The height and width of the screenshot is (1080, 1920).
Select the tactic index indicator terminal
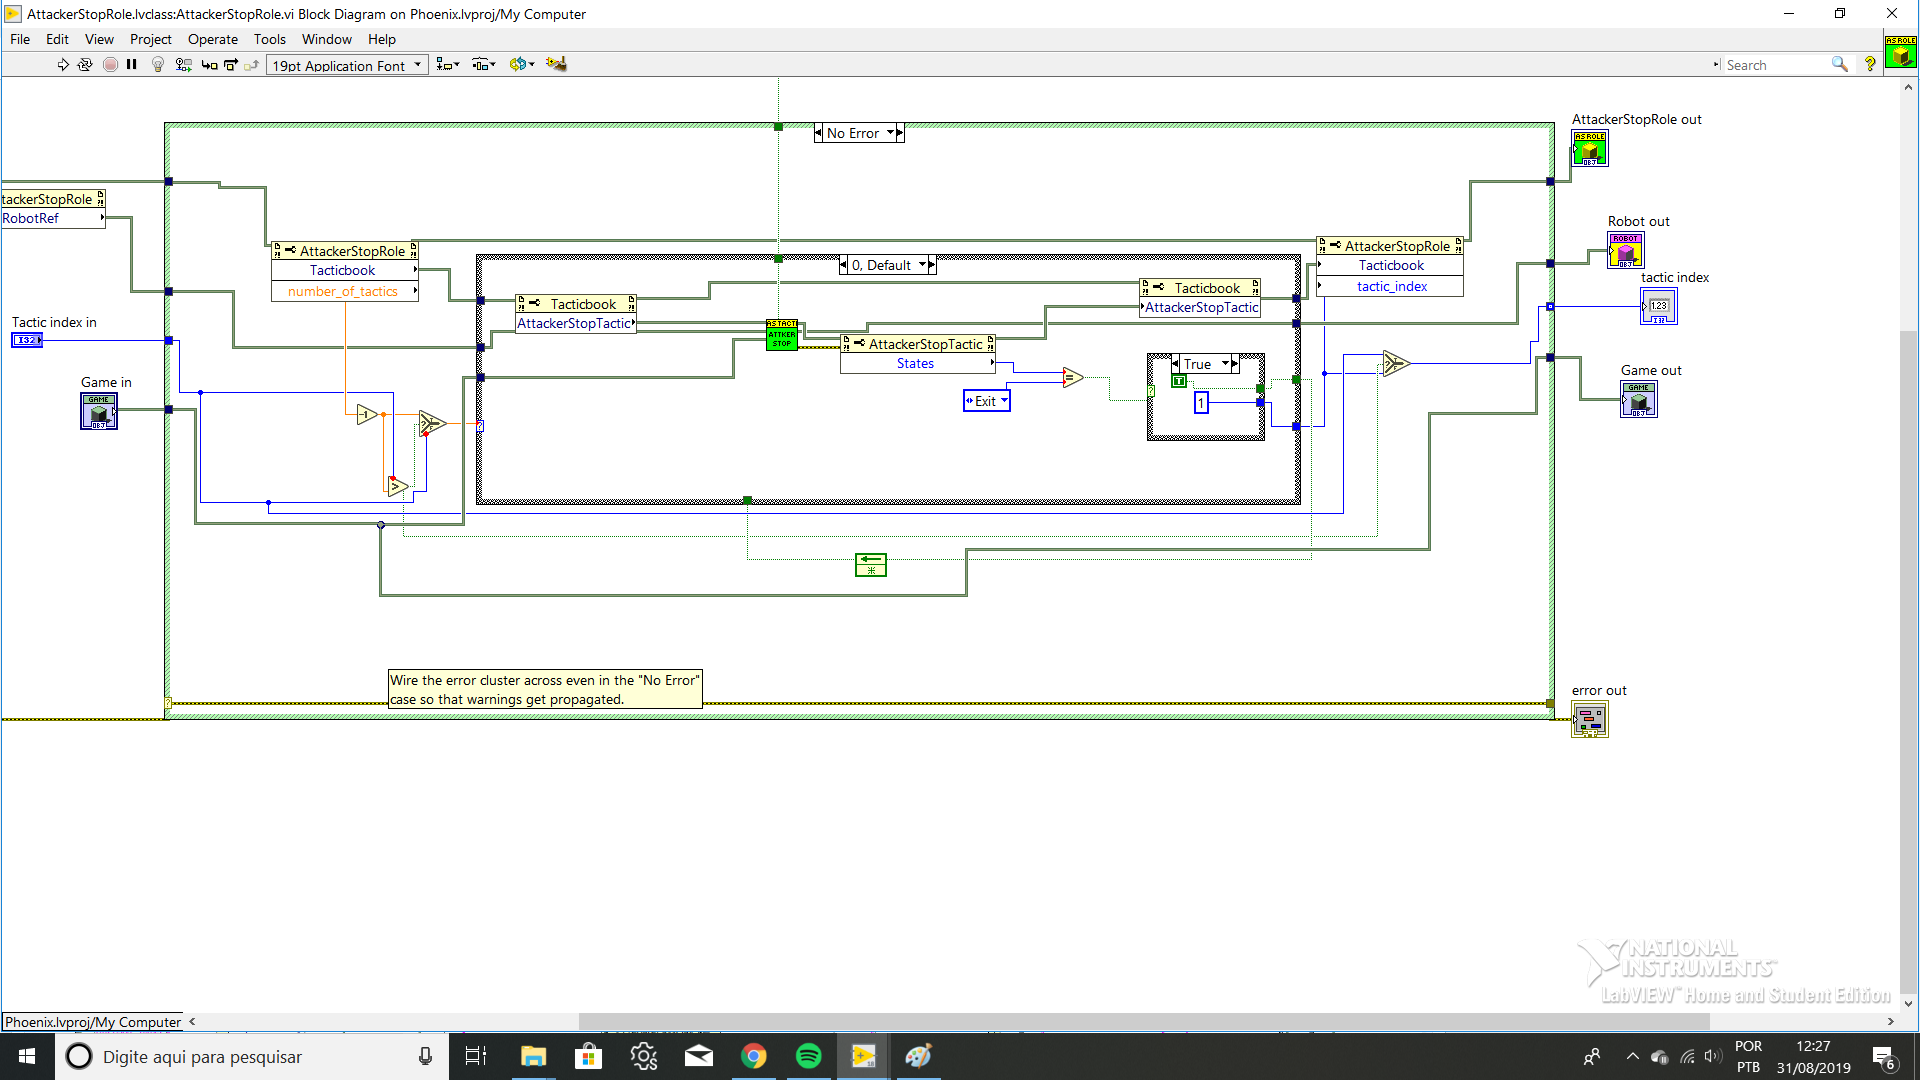pos(1659,306)
